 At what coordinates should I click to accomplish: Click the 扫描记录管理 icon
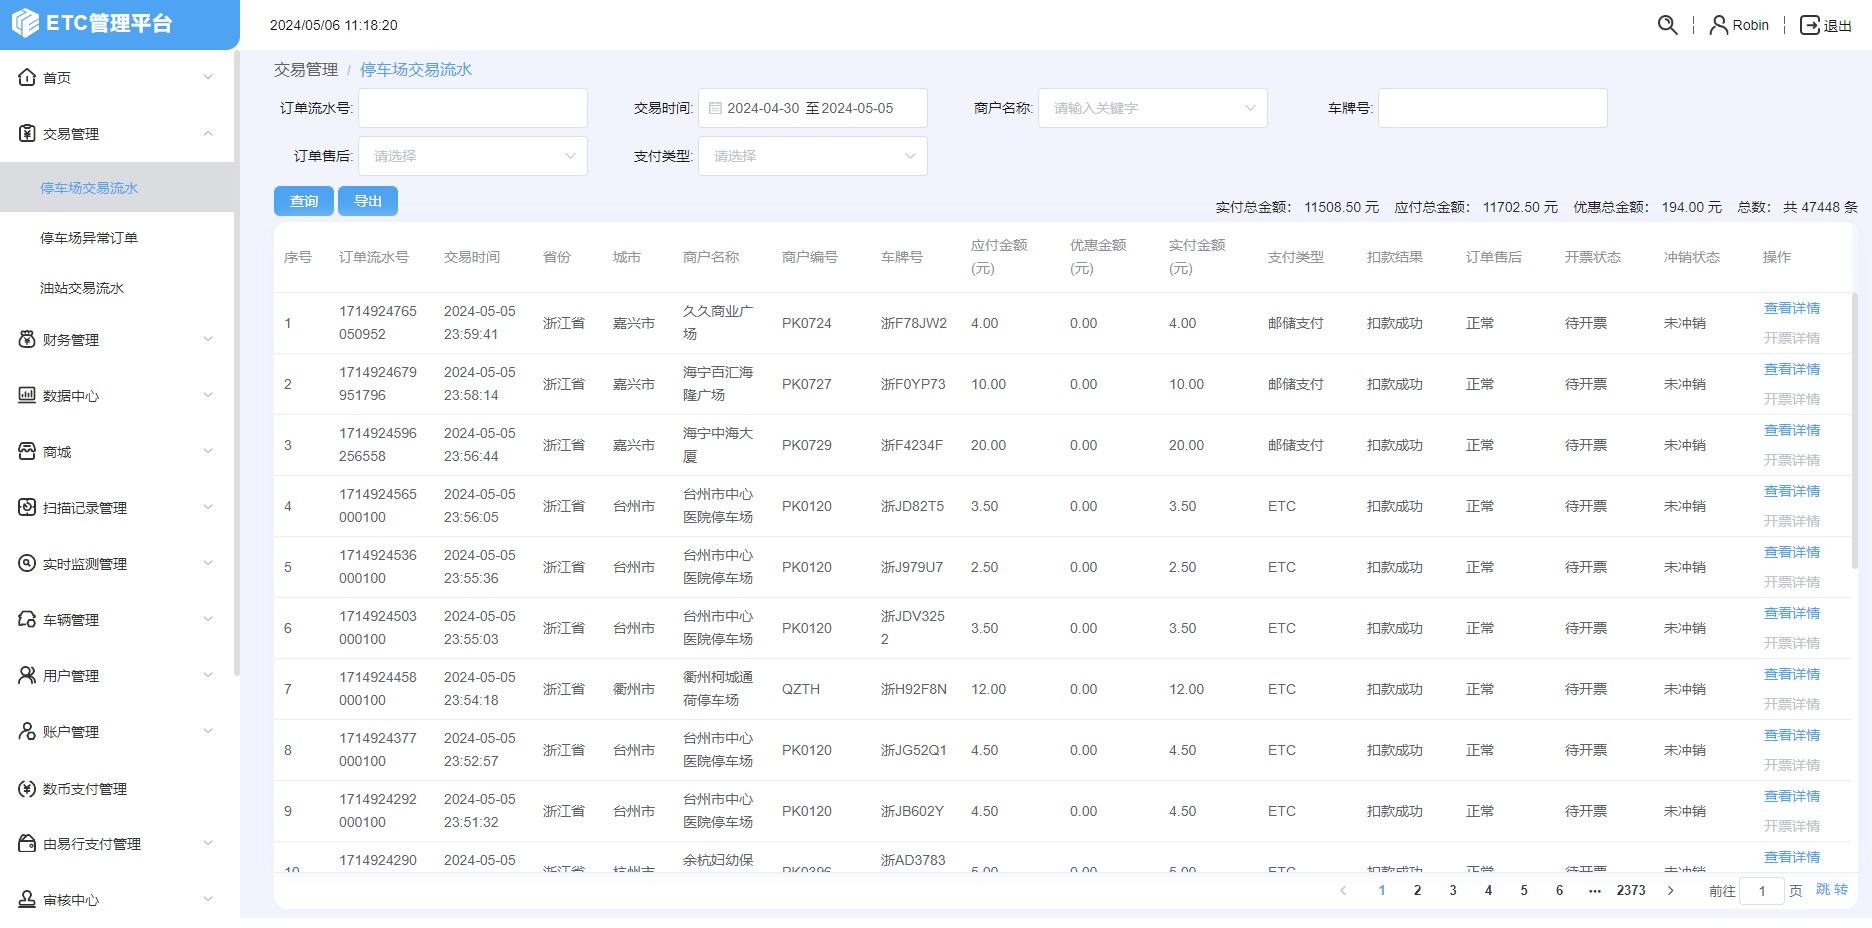click(x=27, y=507)
